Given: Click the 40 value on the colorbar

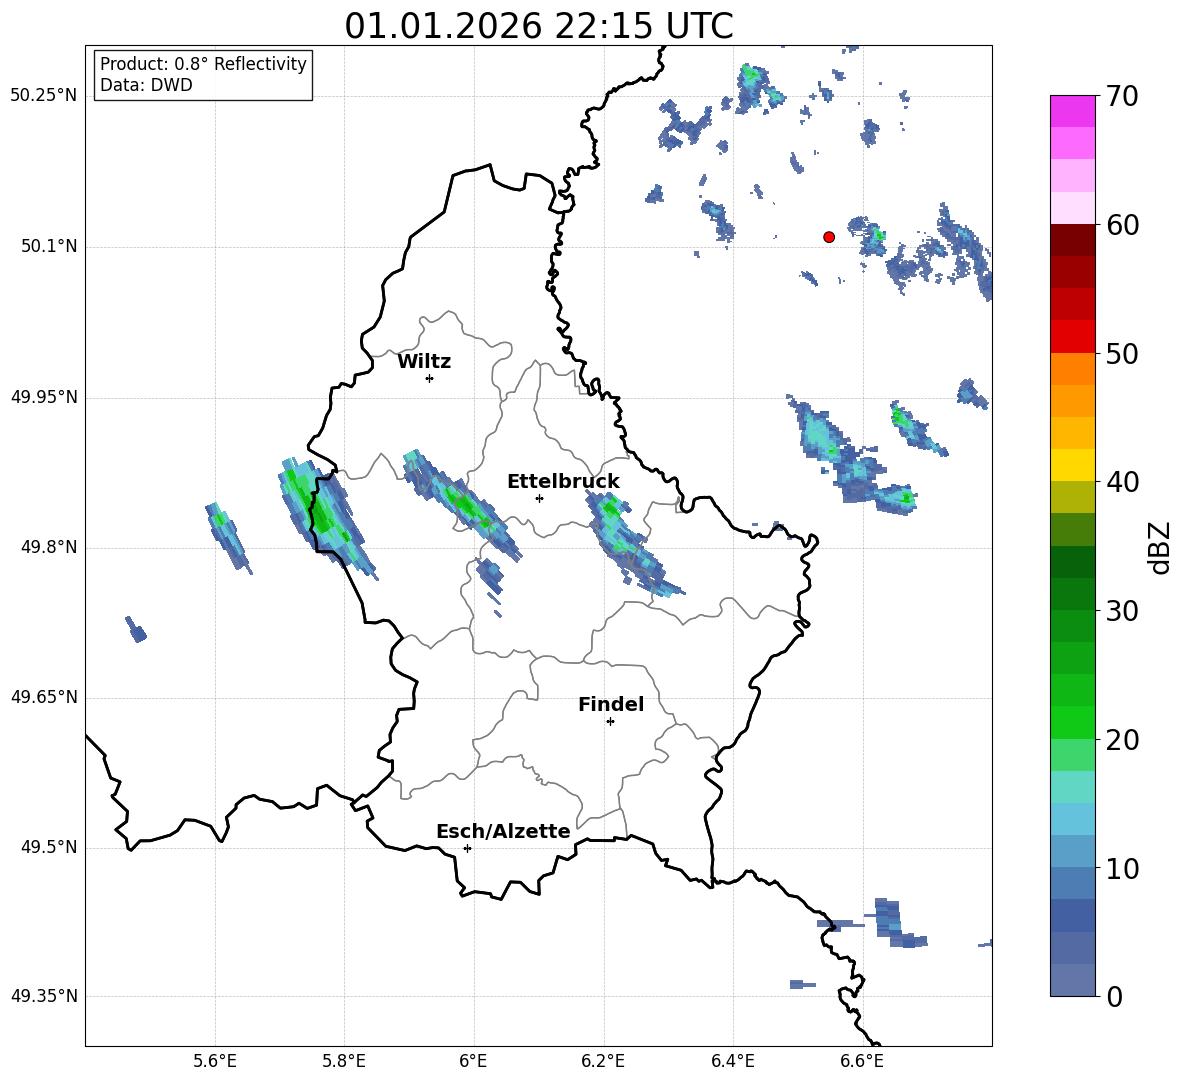Looking at the screenshot, I should tap(1121, 482).
